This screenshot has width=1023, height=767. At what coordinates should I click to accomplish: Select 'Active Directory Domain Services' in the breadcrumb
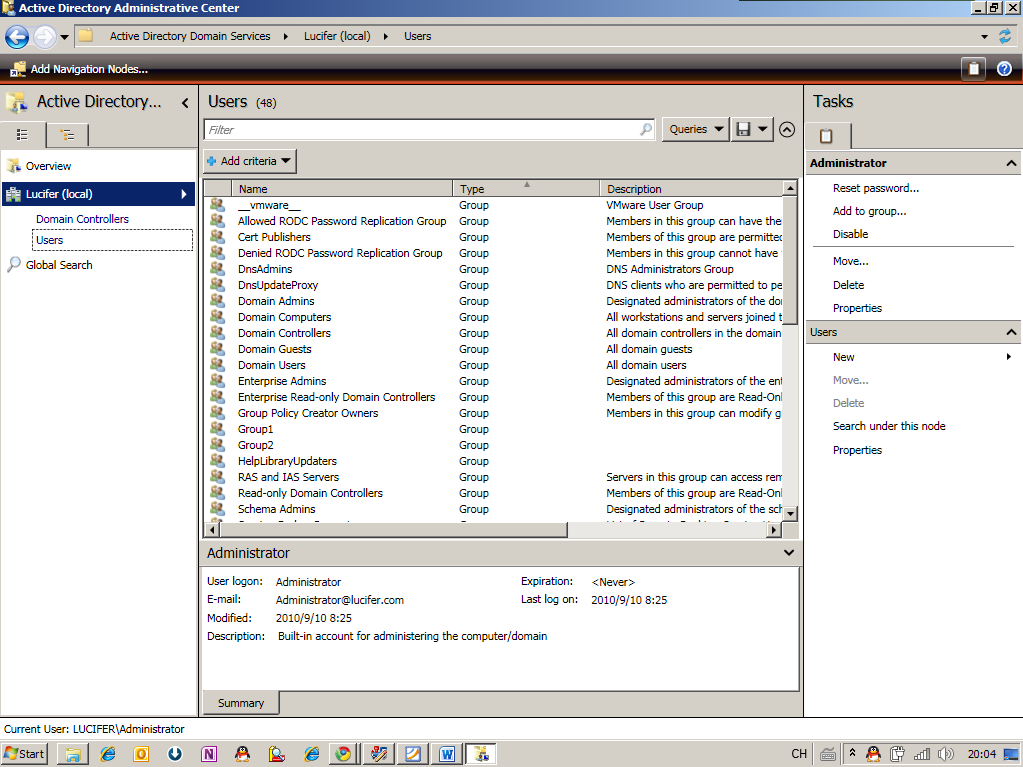point(190,37)
